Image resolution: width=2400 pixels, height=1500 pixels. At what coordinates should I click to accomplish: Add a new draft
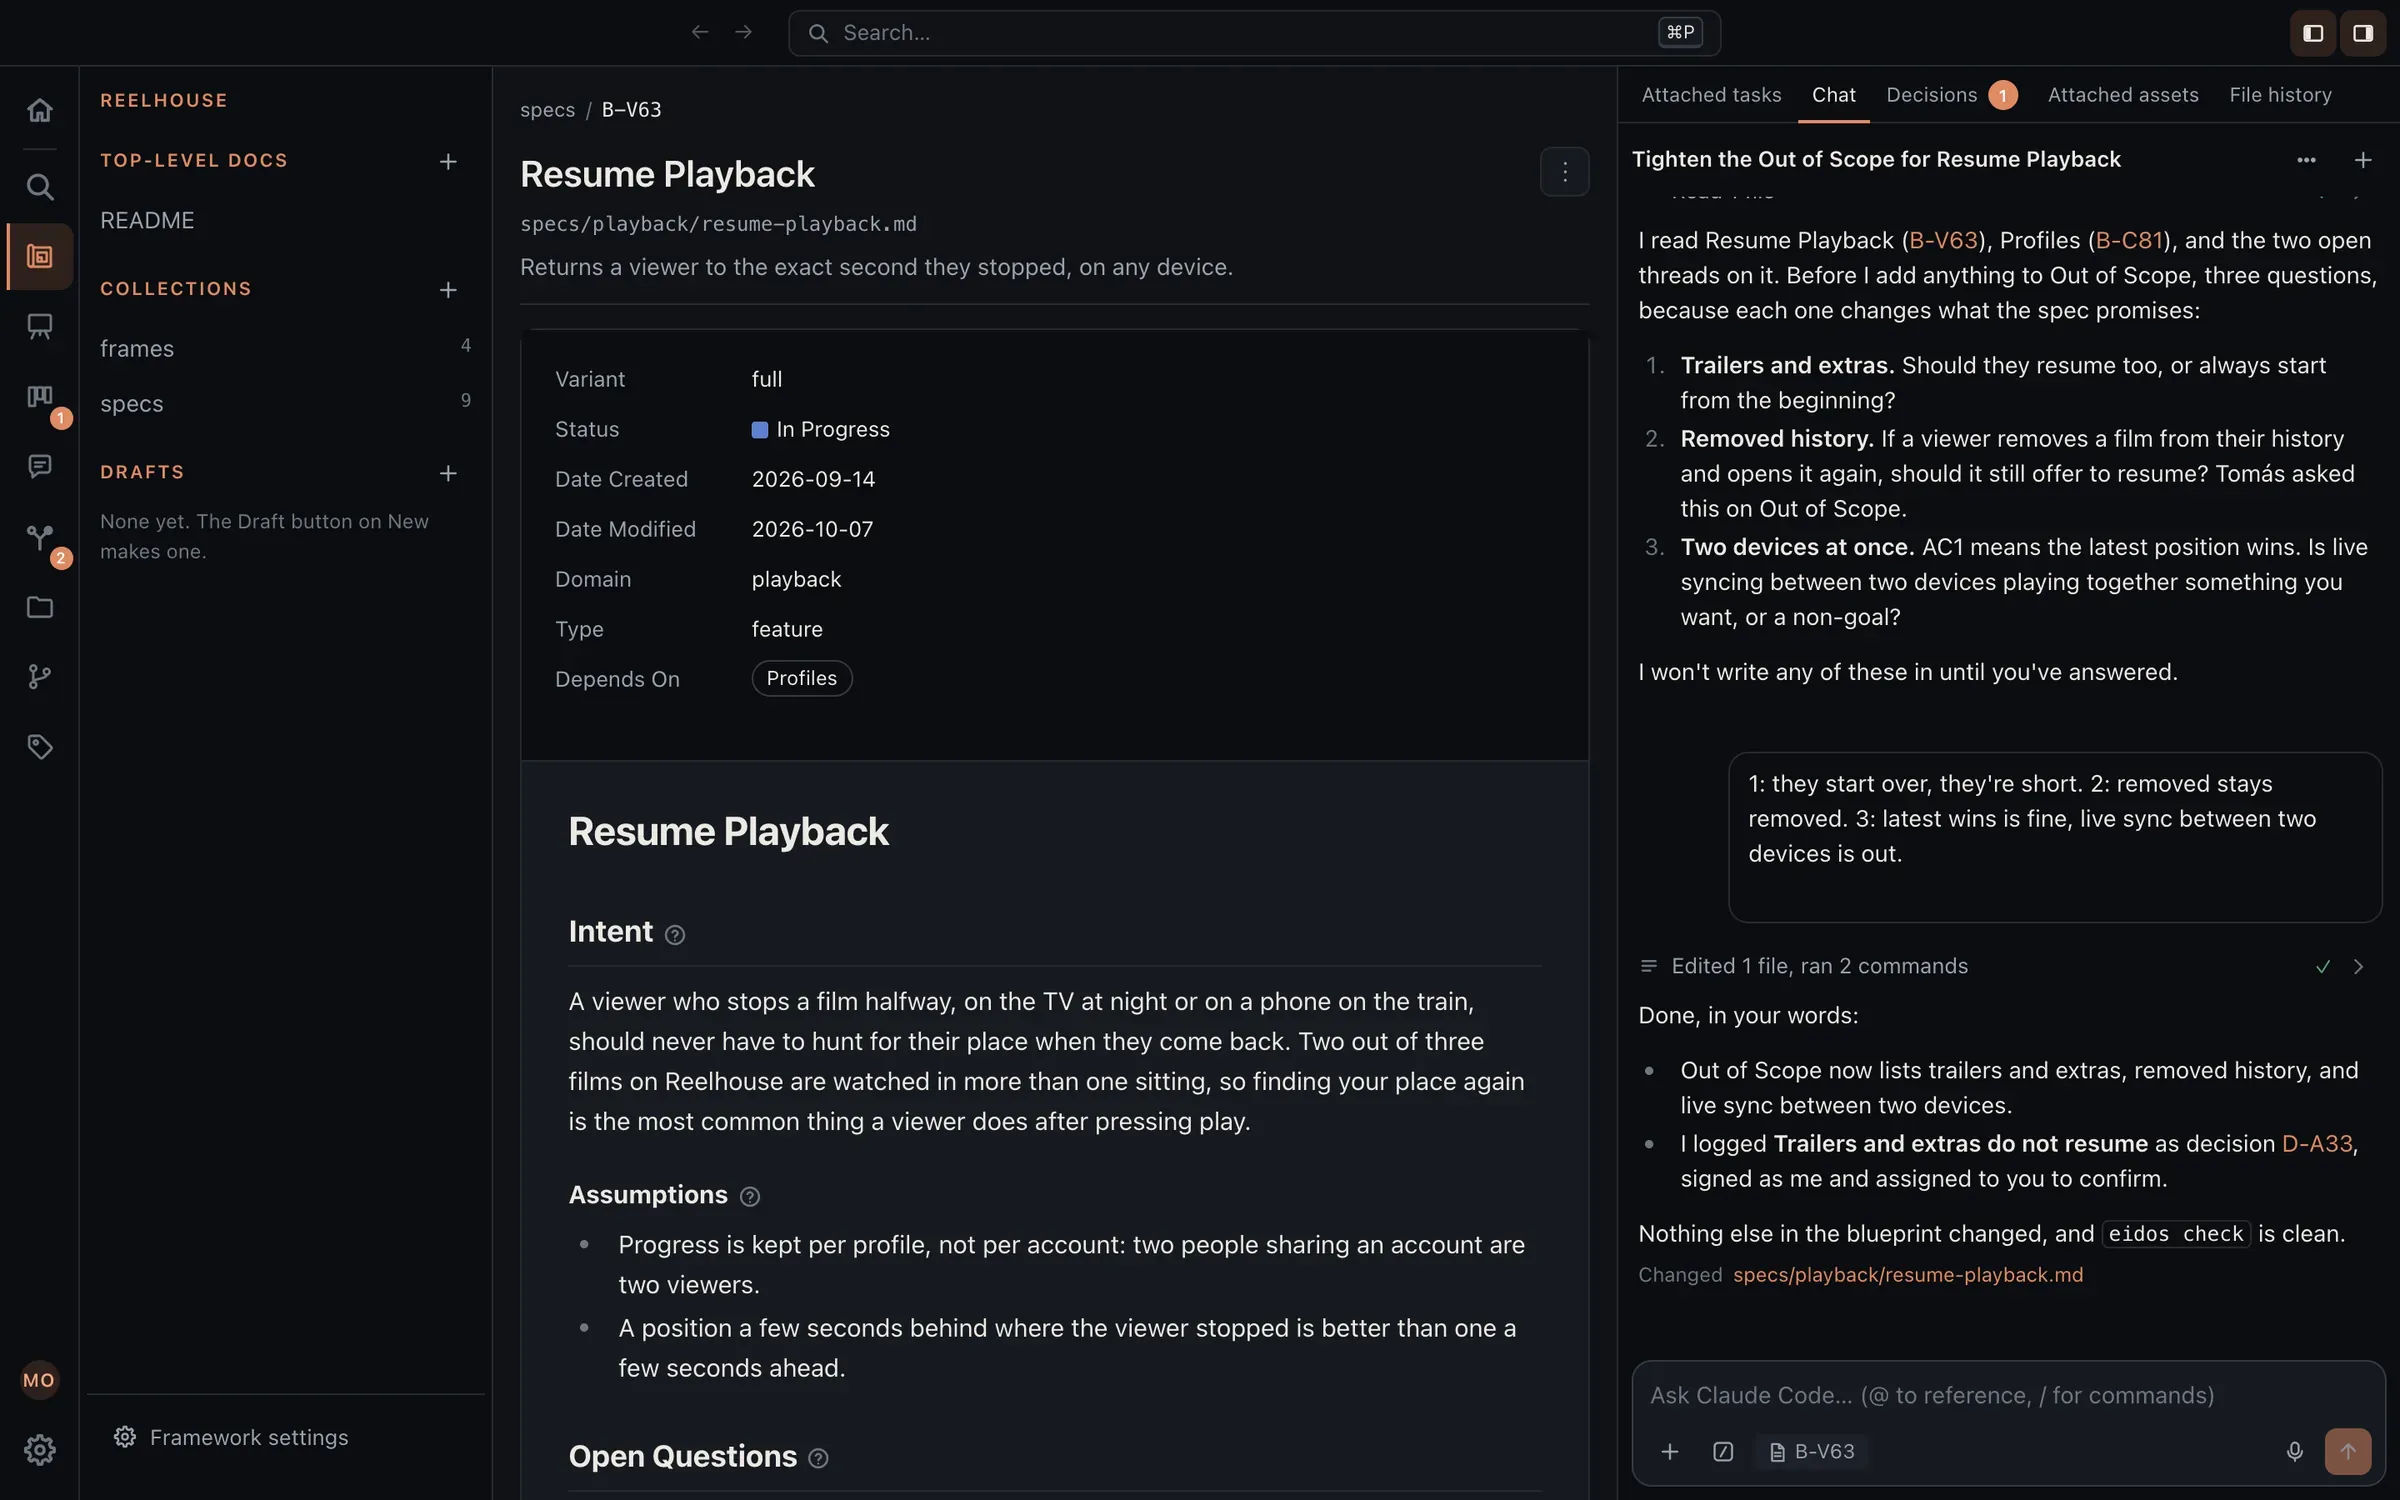(448, 473)
